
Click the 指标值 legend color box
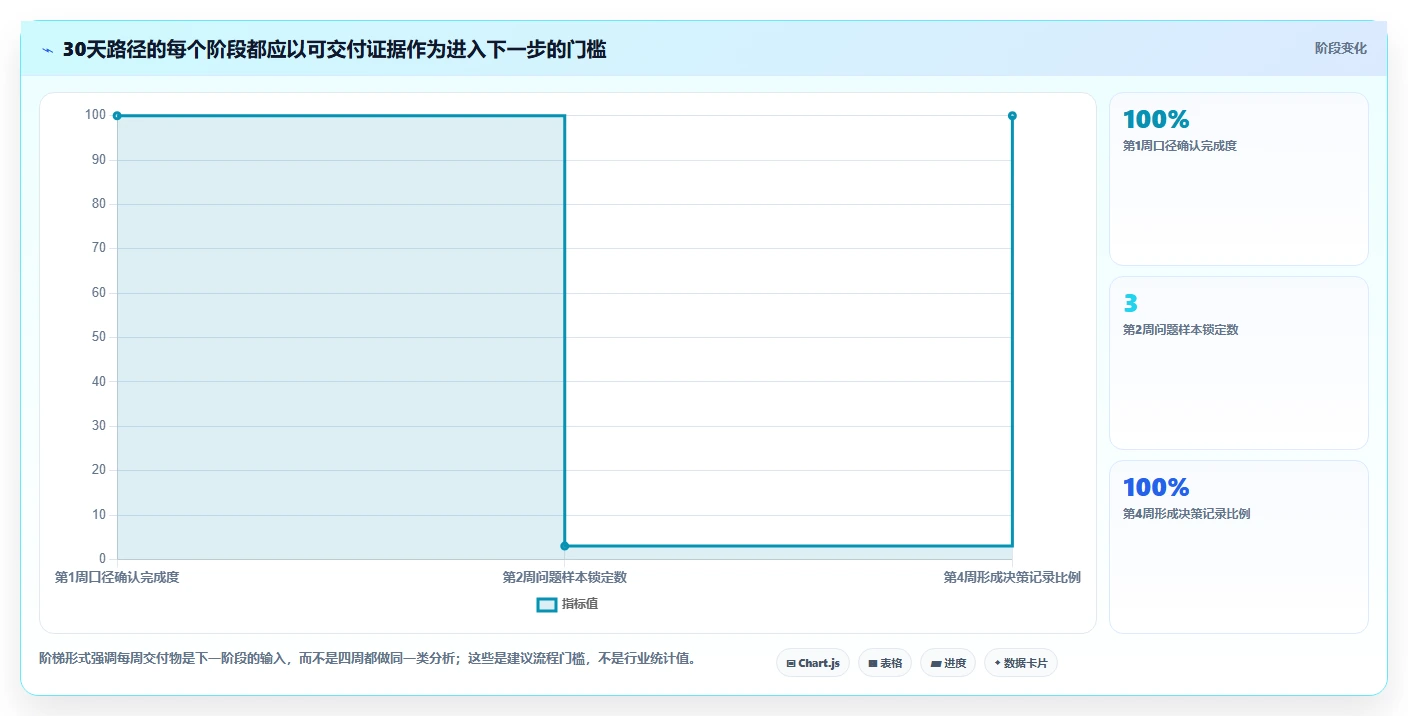click(x=547, y=604)
